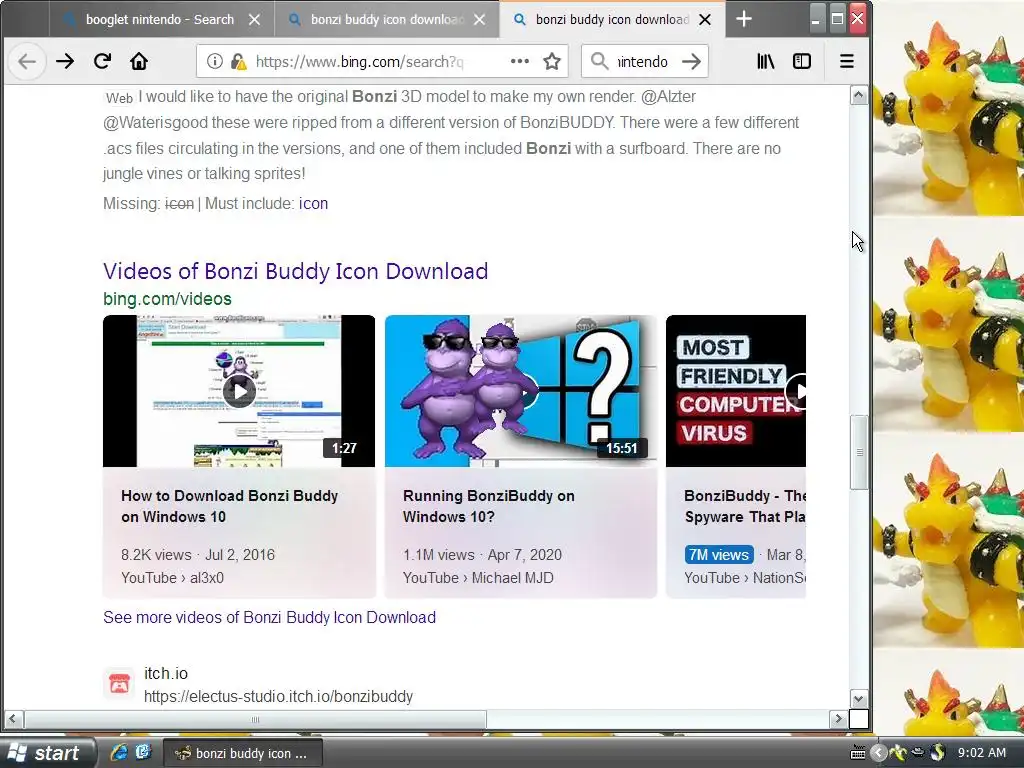Click the search bar magnifier icon
The width and height of the screenshot is (1024, 768).
(x=599, y=61)
